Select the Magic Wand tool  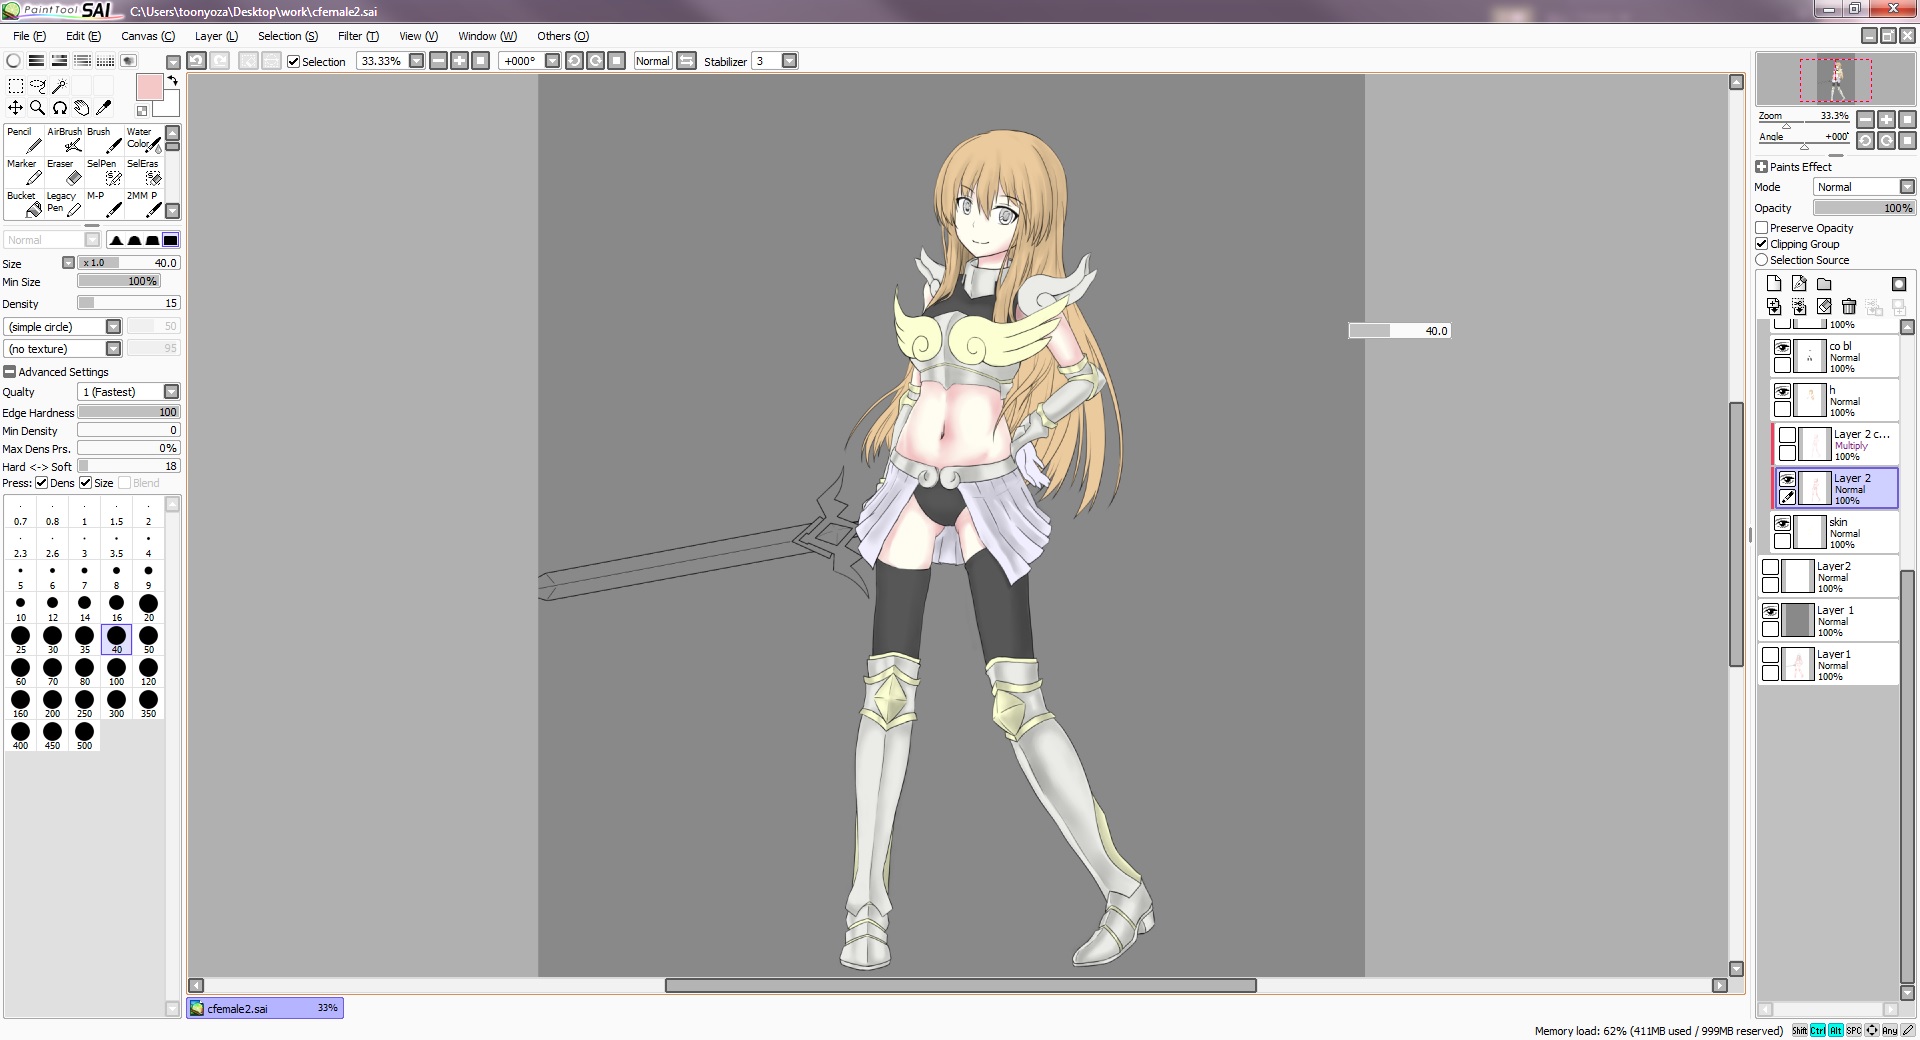(59, 86)
